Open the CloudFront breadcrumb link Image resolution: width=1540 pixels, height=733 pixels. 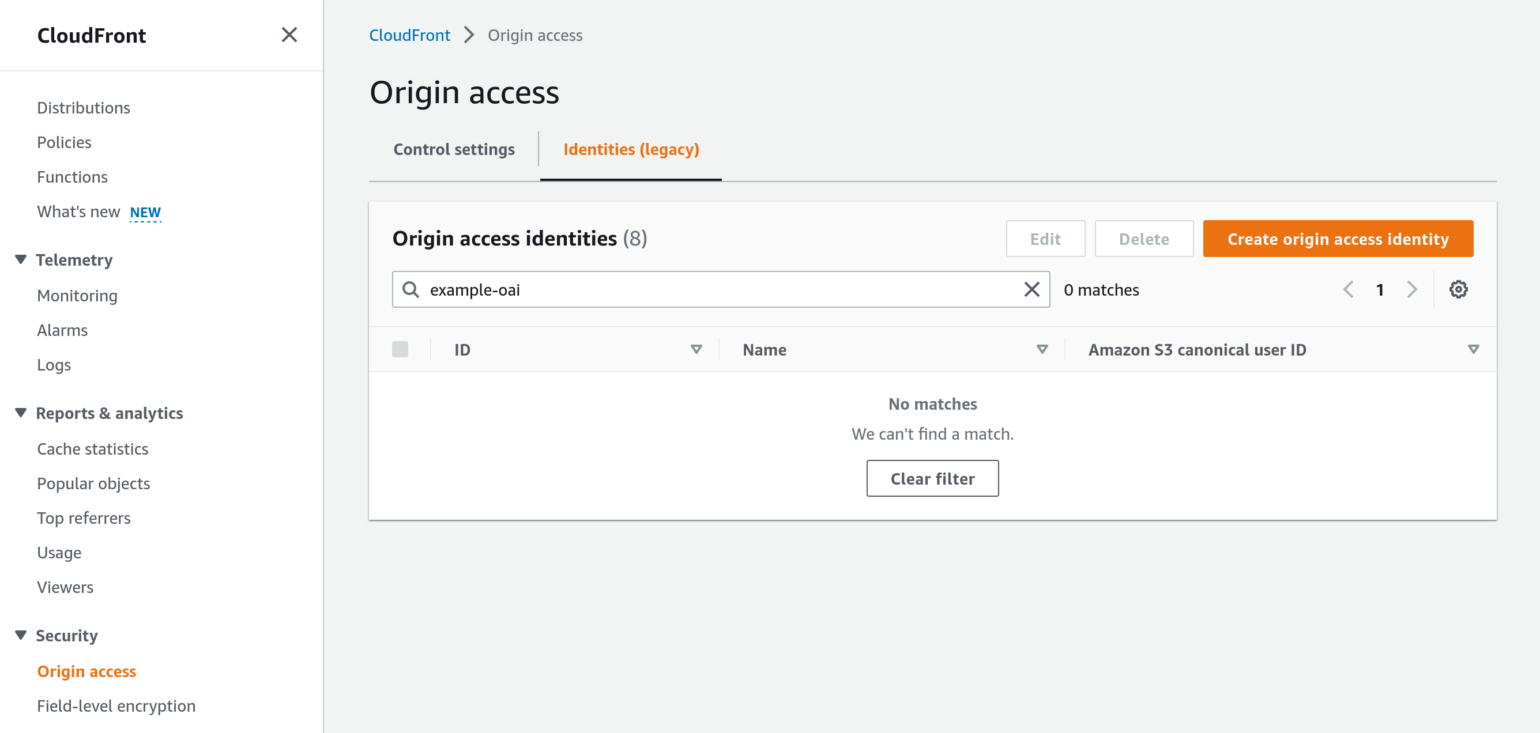410,35
